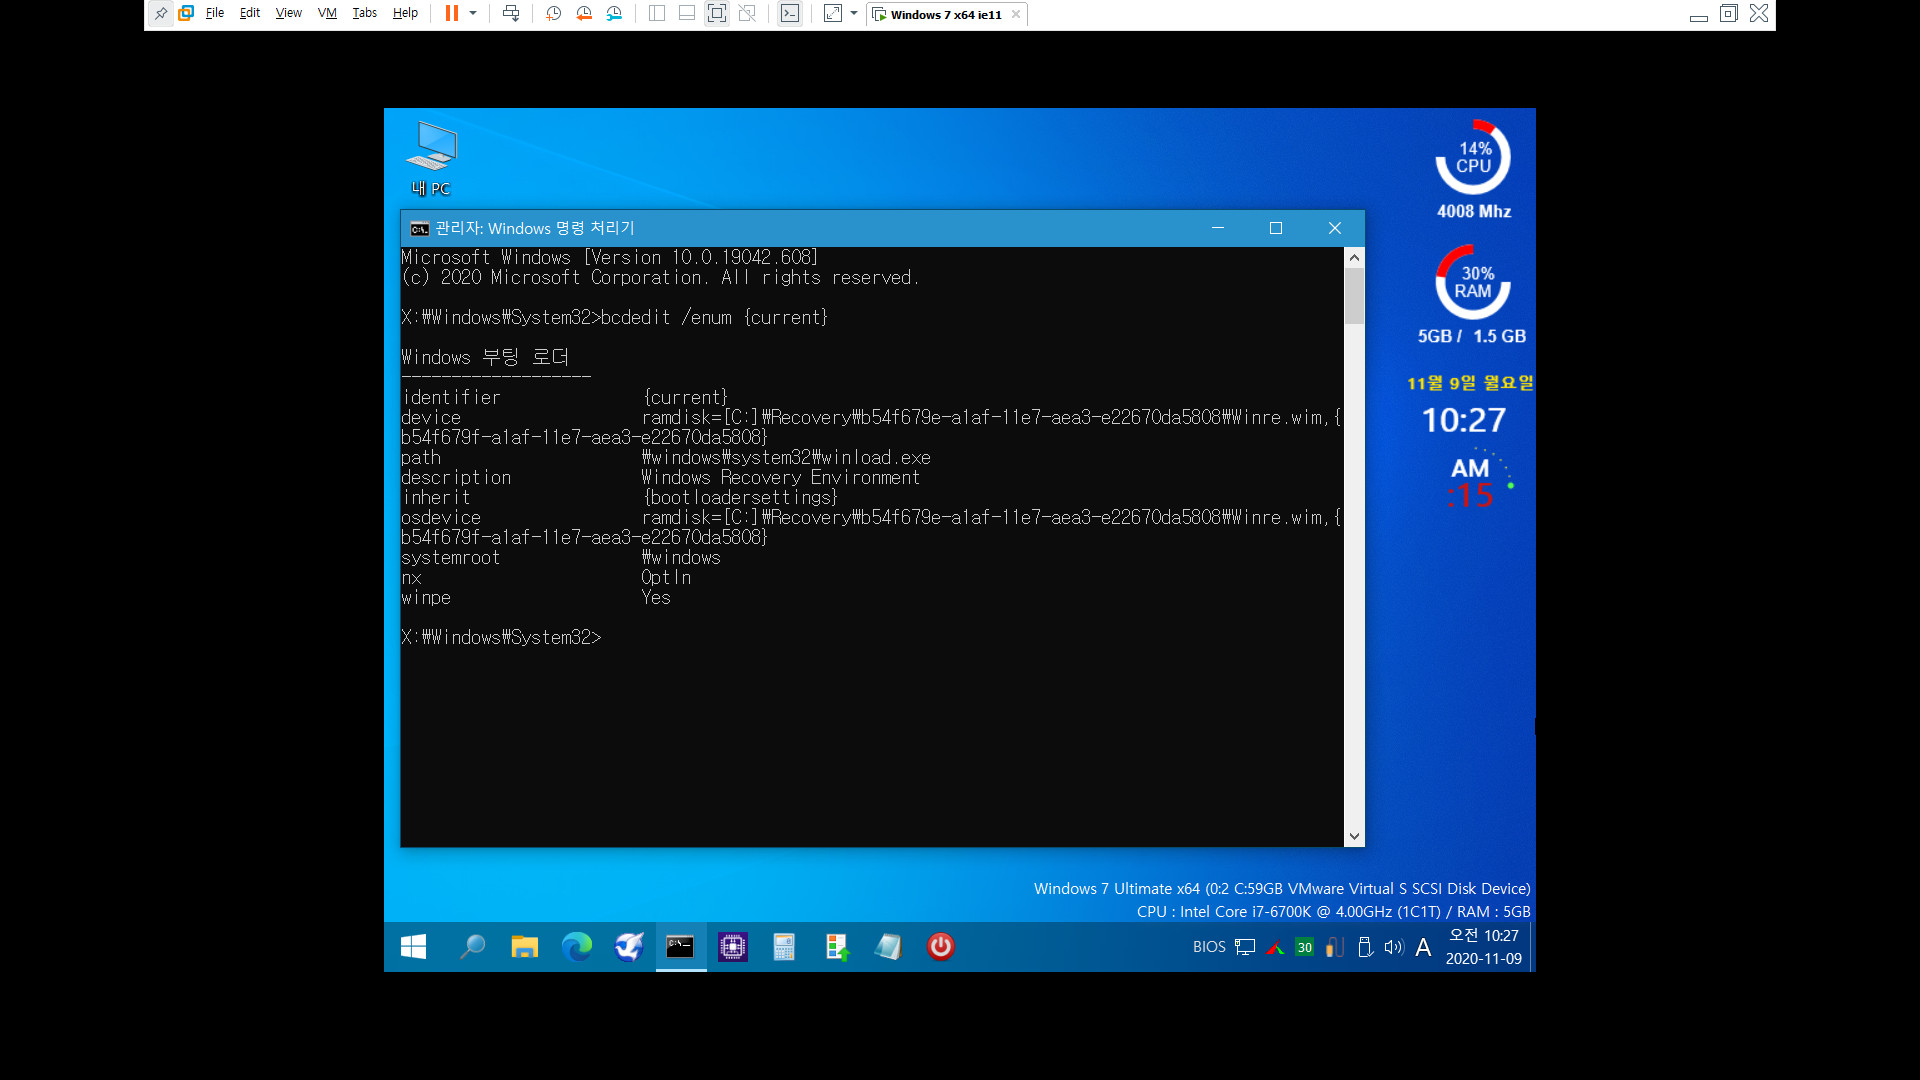Viewport: 1920px width, 1080px height.
Task: Pause the virtual machine
Action: pyautogui.click(x=452, y=14)
